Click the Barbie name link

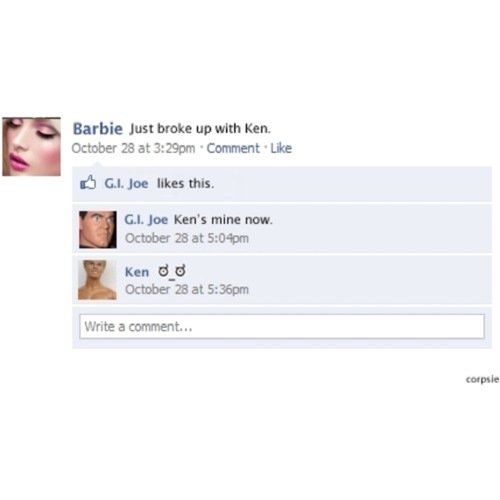pyautogui.click(x=98, y=129)
